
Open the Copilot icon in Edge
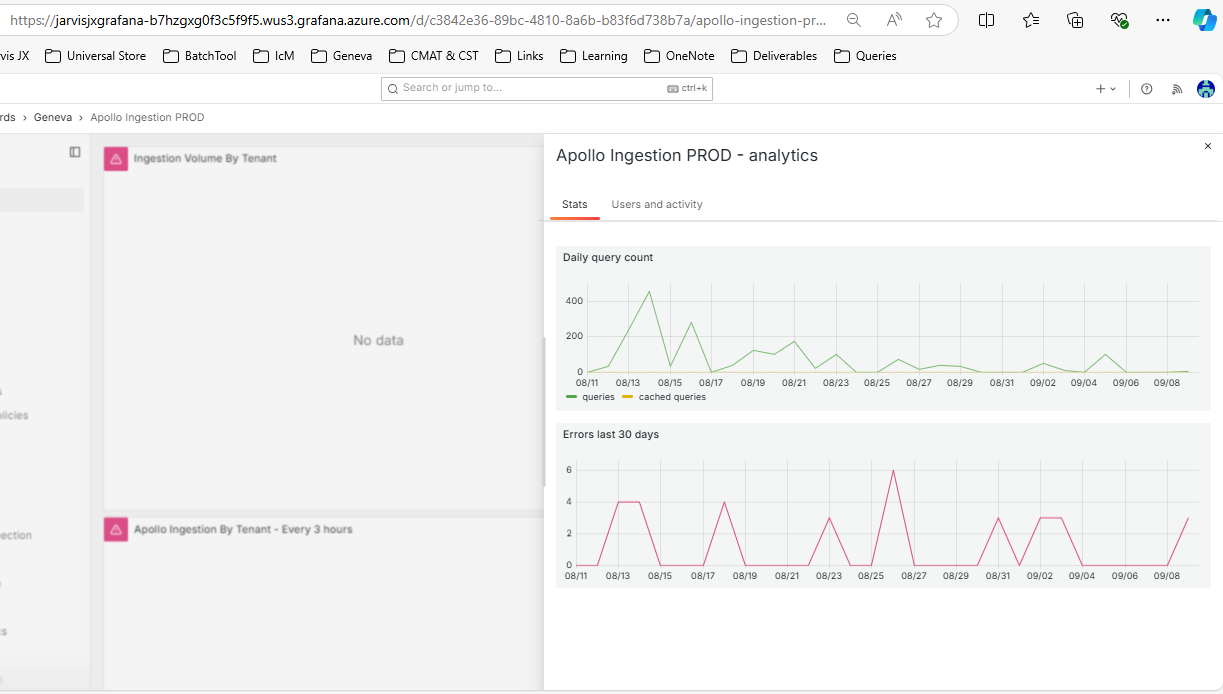coord(1205,20)
